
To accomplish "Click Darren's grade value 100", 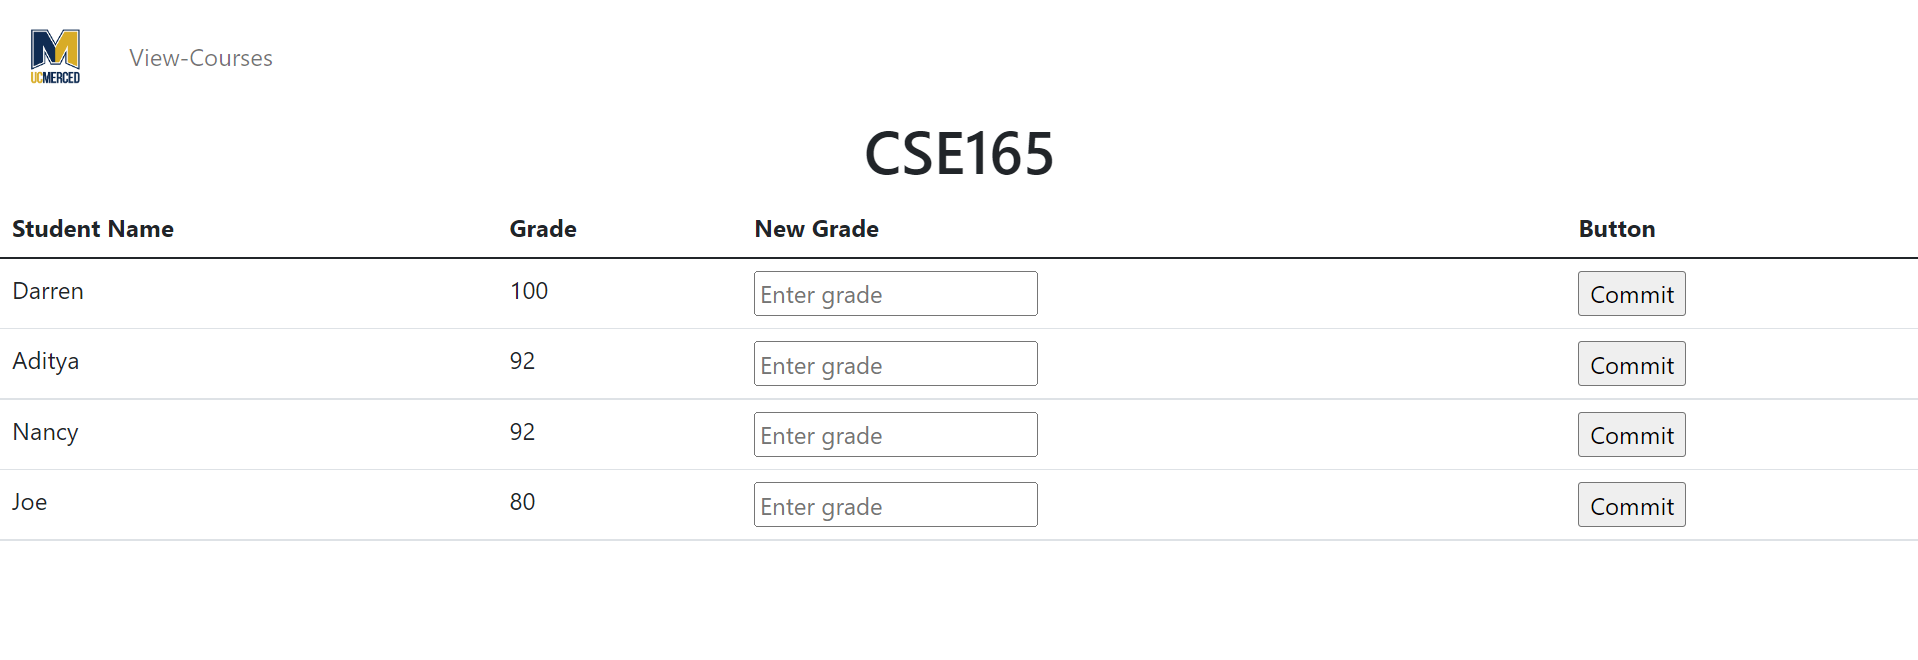I will coord(528,291).
